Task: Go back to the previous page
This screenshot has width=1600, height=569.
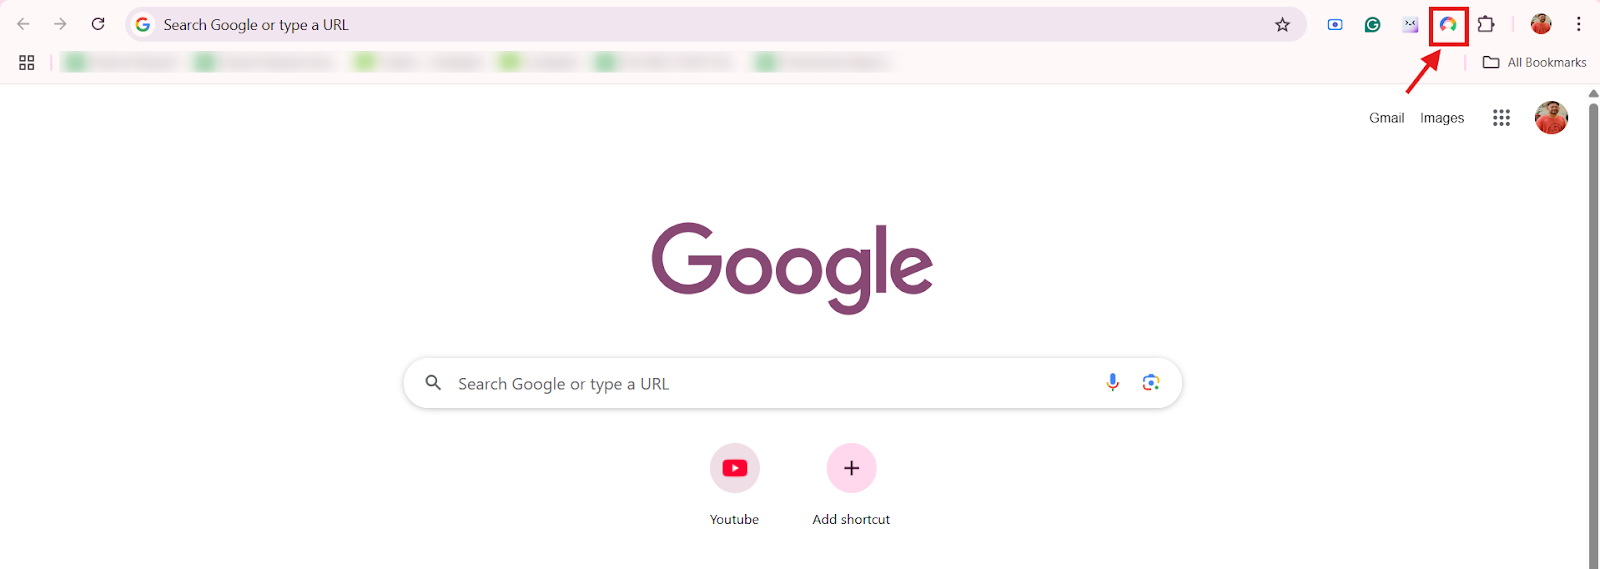Action: coord(23,24)
